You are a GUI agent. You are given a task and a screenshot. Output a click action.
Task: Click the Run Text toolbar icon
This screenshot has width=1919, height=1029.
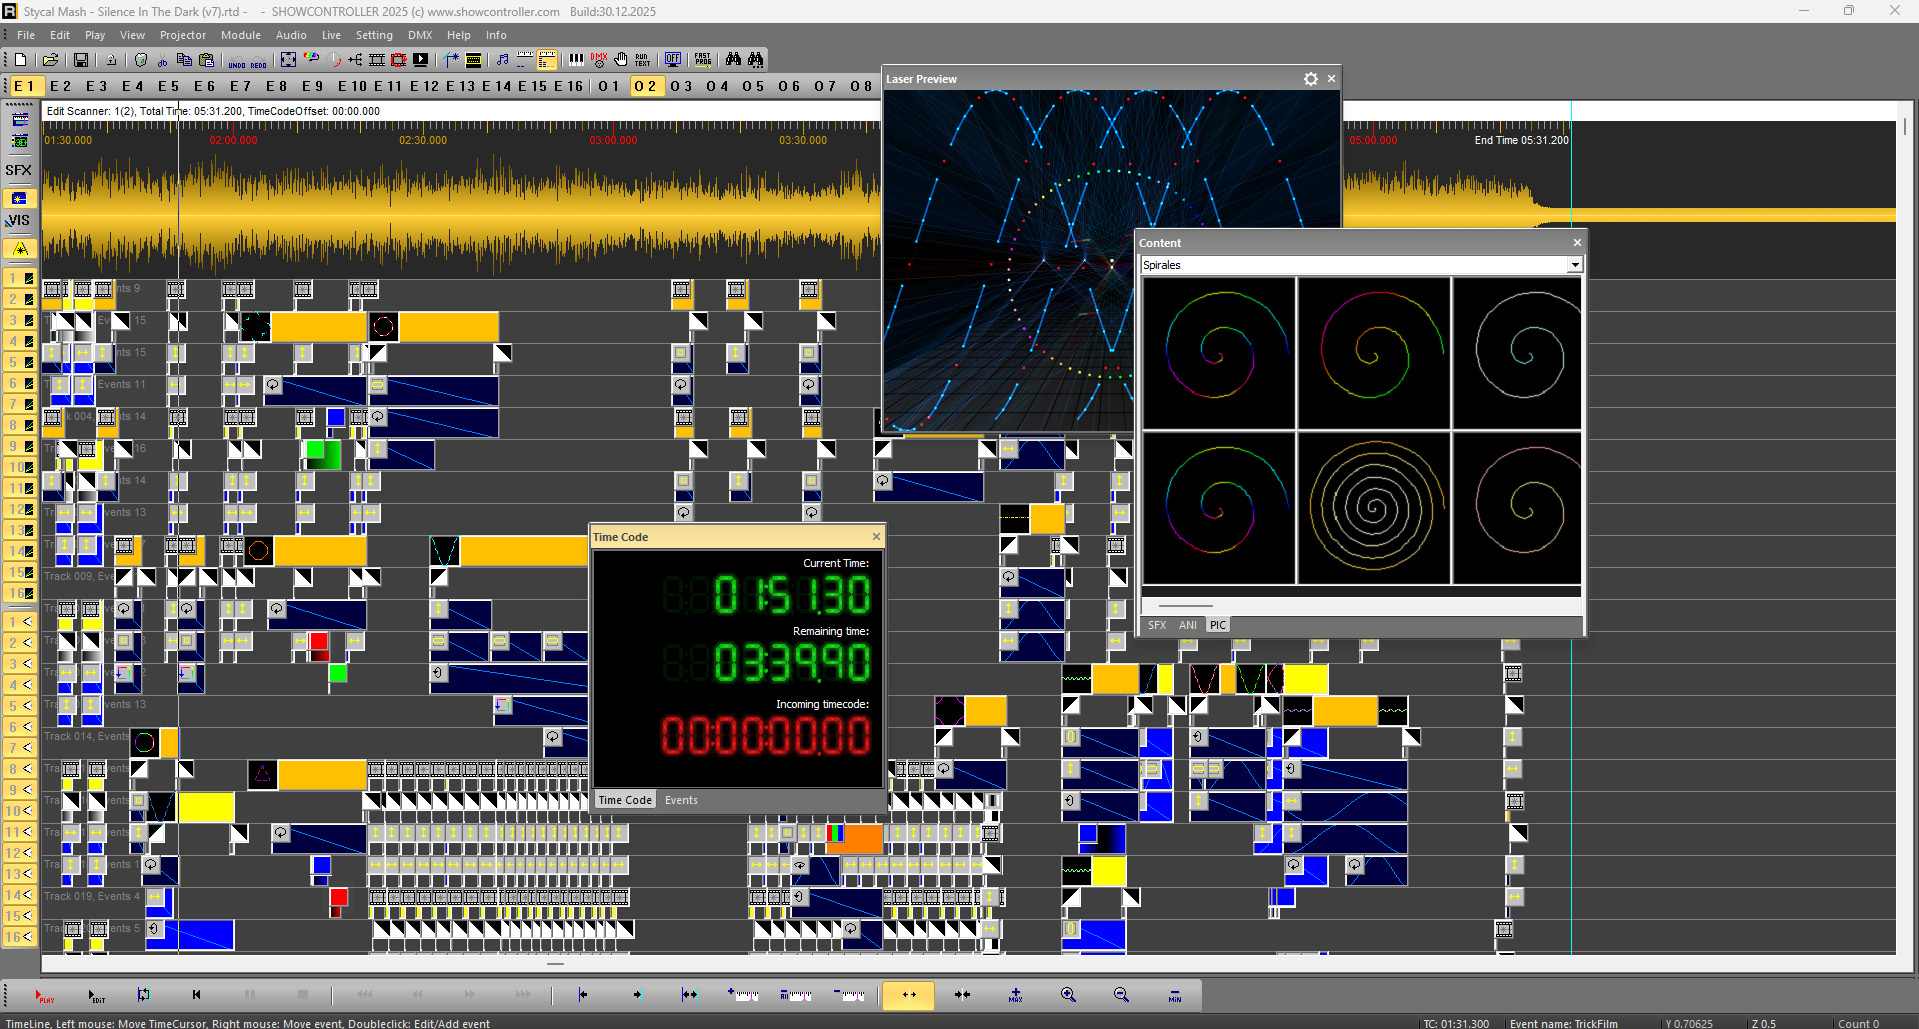tap(642, 60)
